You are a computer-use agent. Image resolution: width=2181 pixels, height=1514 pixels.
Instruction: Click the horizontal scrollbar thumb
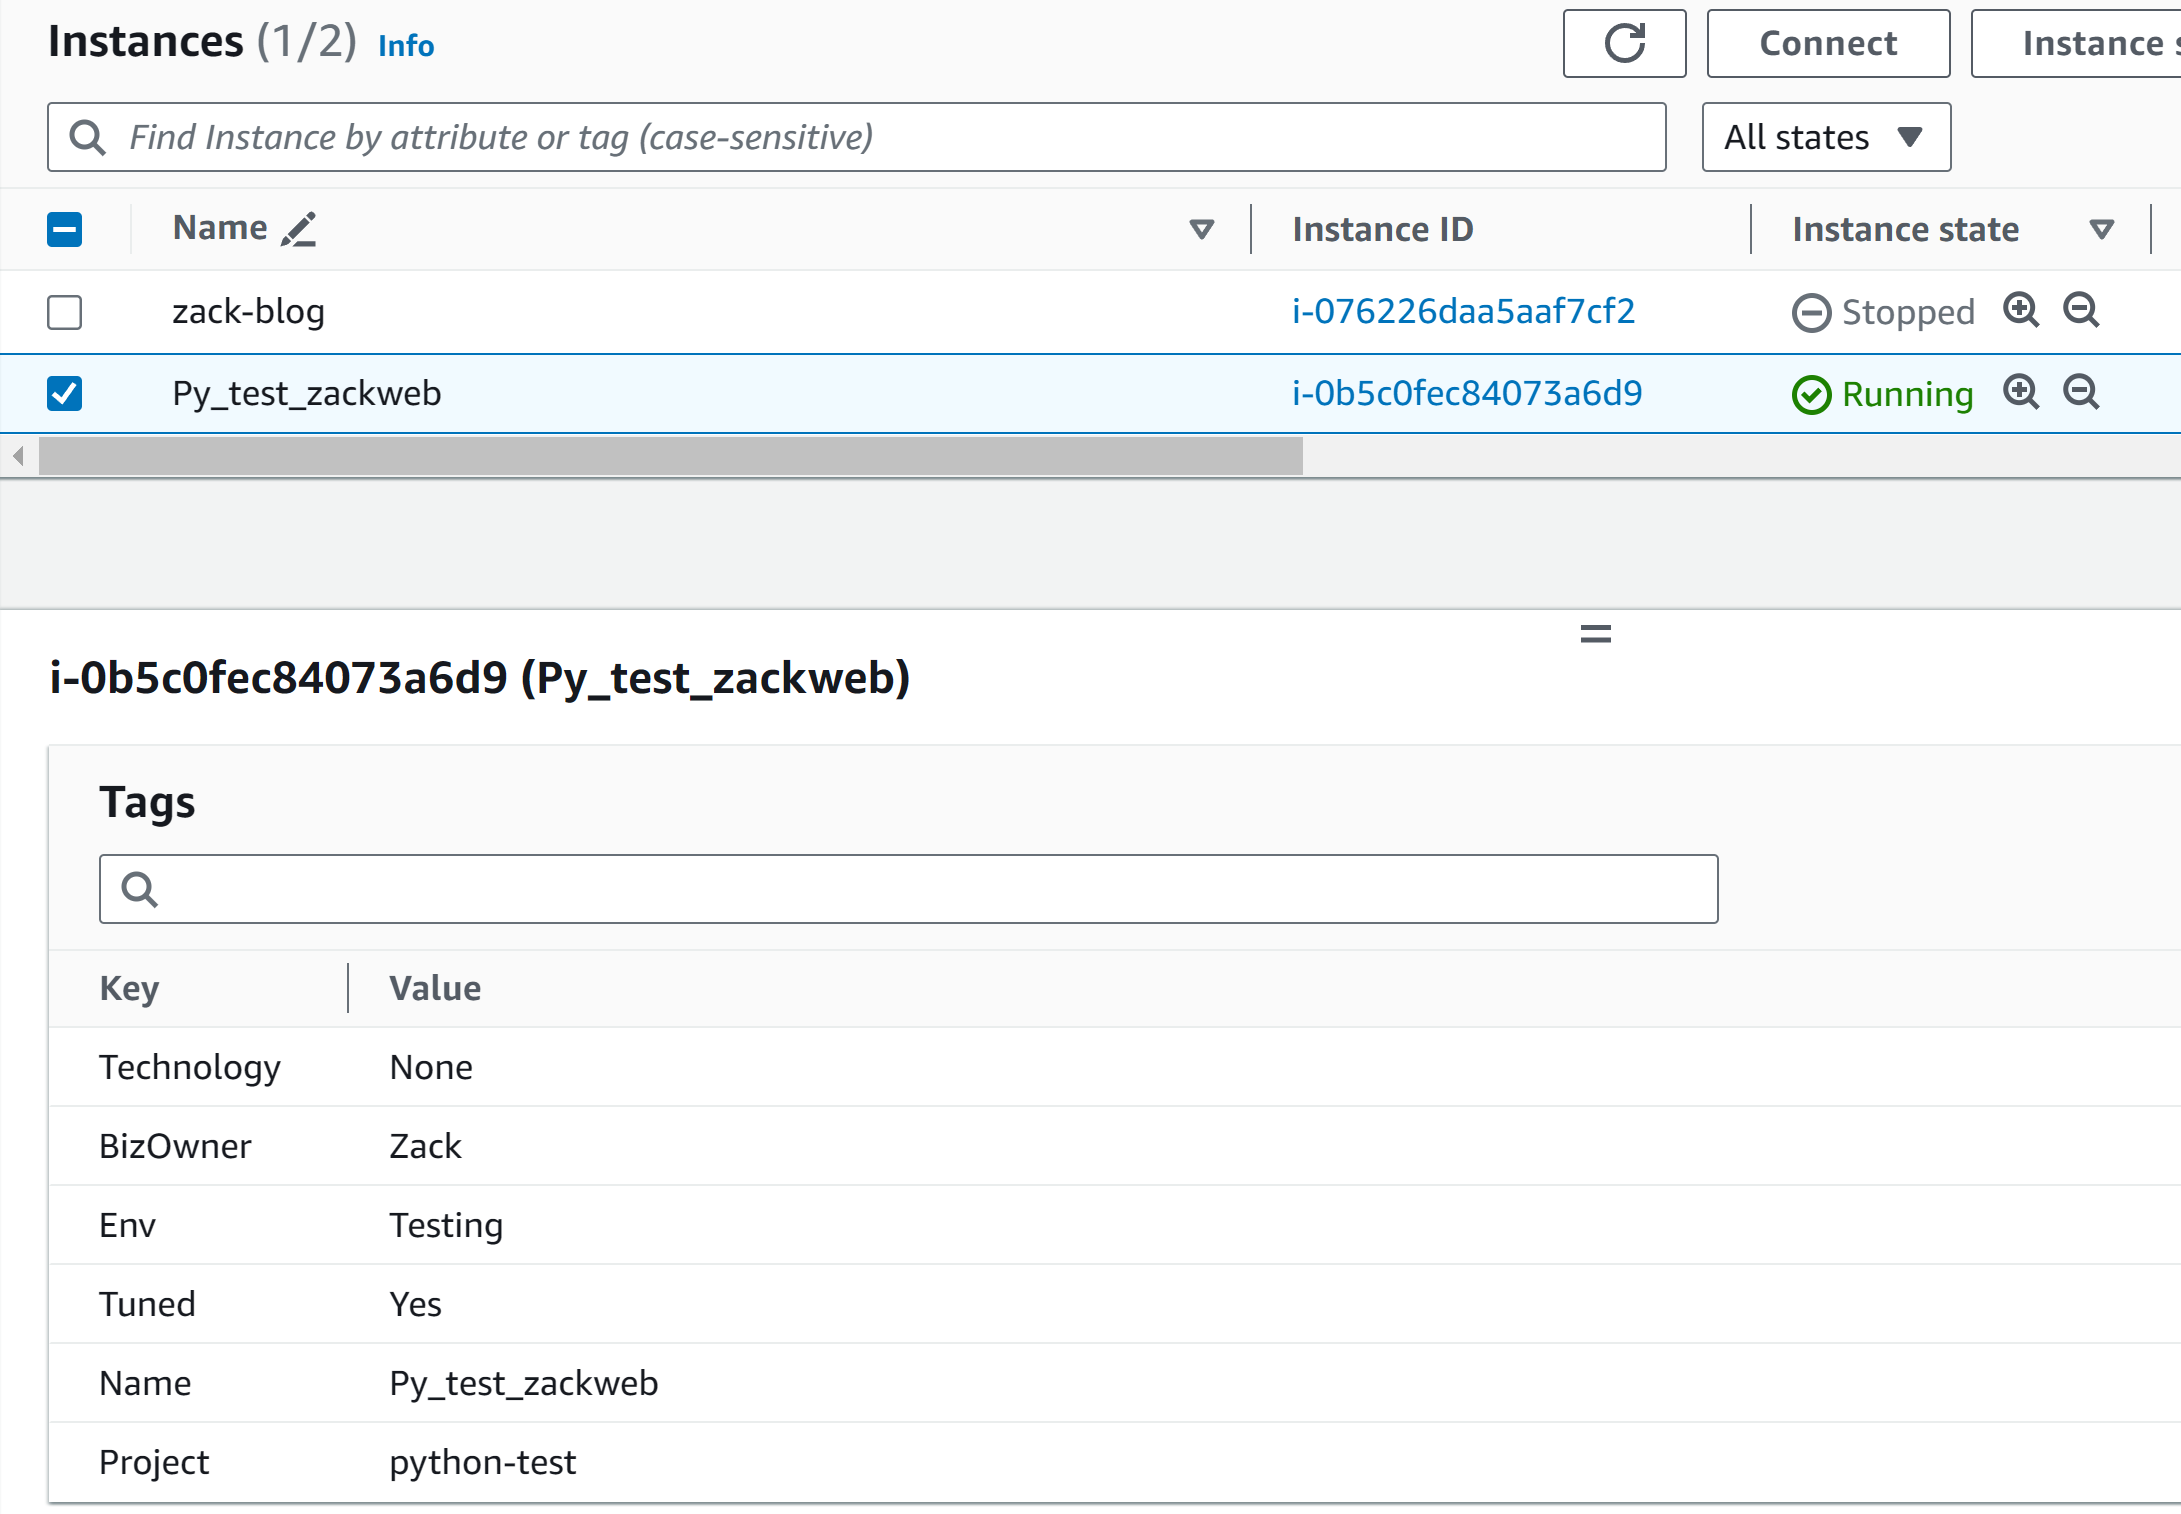671,456
